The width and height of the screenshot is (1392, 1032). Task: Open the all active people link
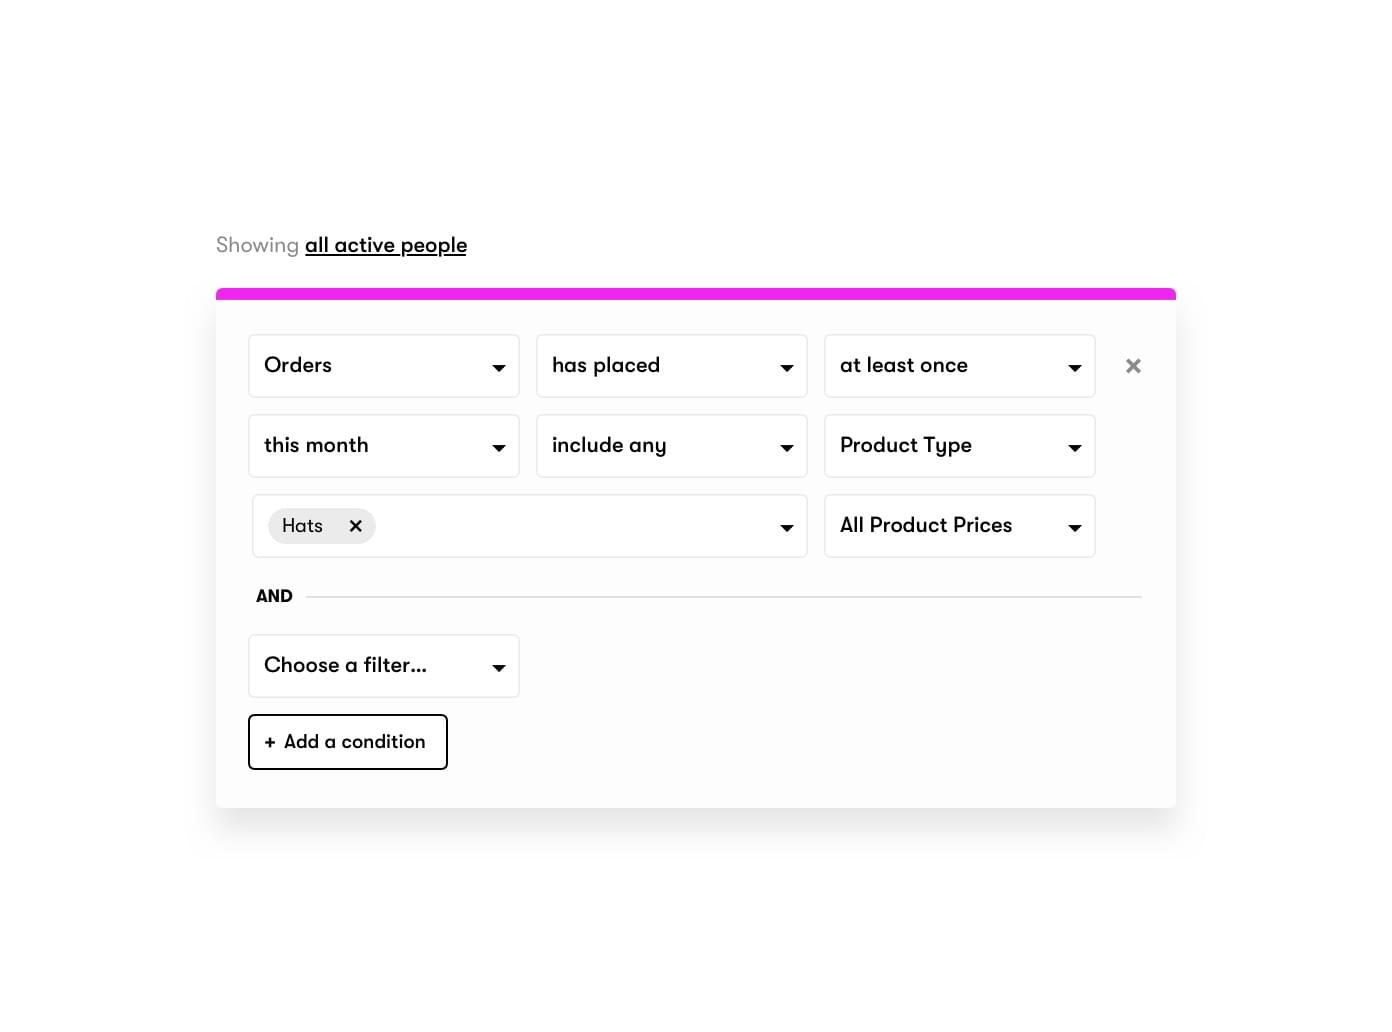(x=386, y=245)
